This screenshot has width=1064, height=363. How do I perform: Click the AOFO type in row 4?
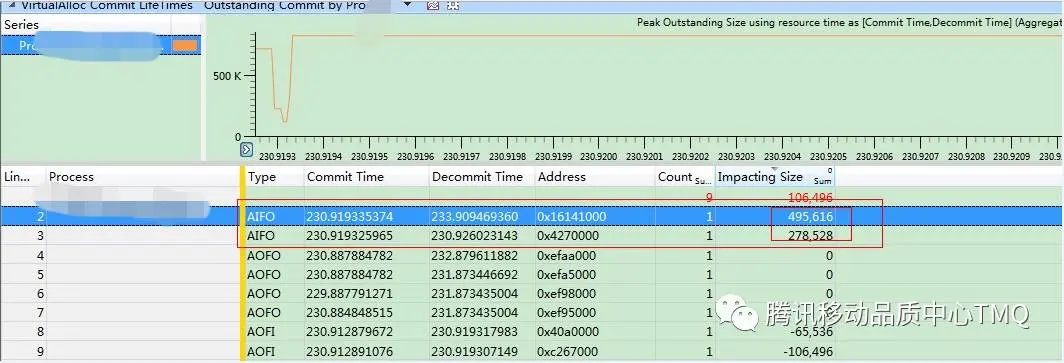(x=263, y=256)
